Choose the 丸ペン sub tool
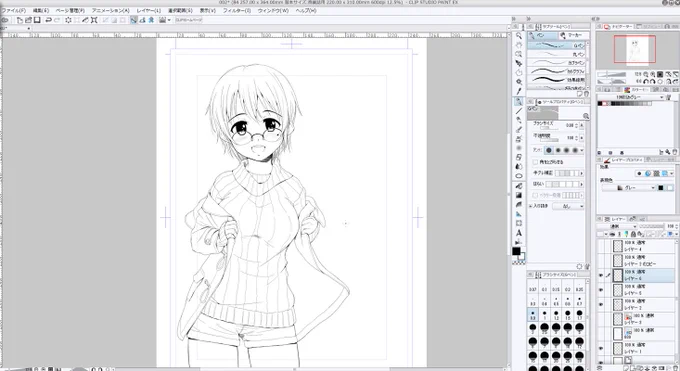The width and height of the screenshot is (680, 371). coord(557,54)
